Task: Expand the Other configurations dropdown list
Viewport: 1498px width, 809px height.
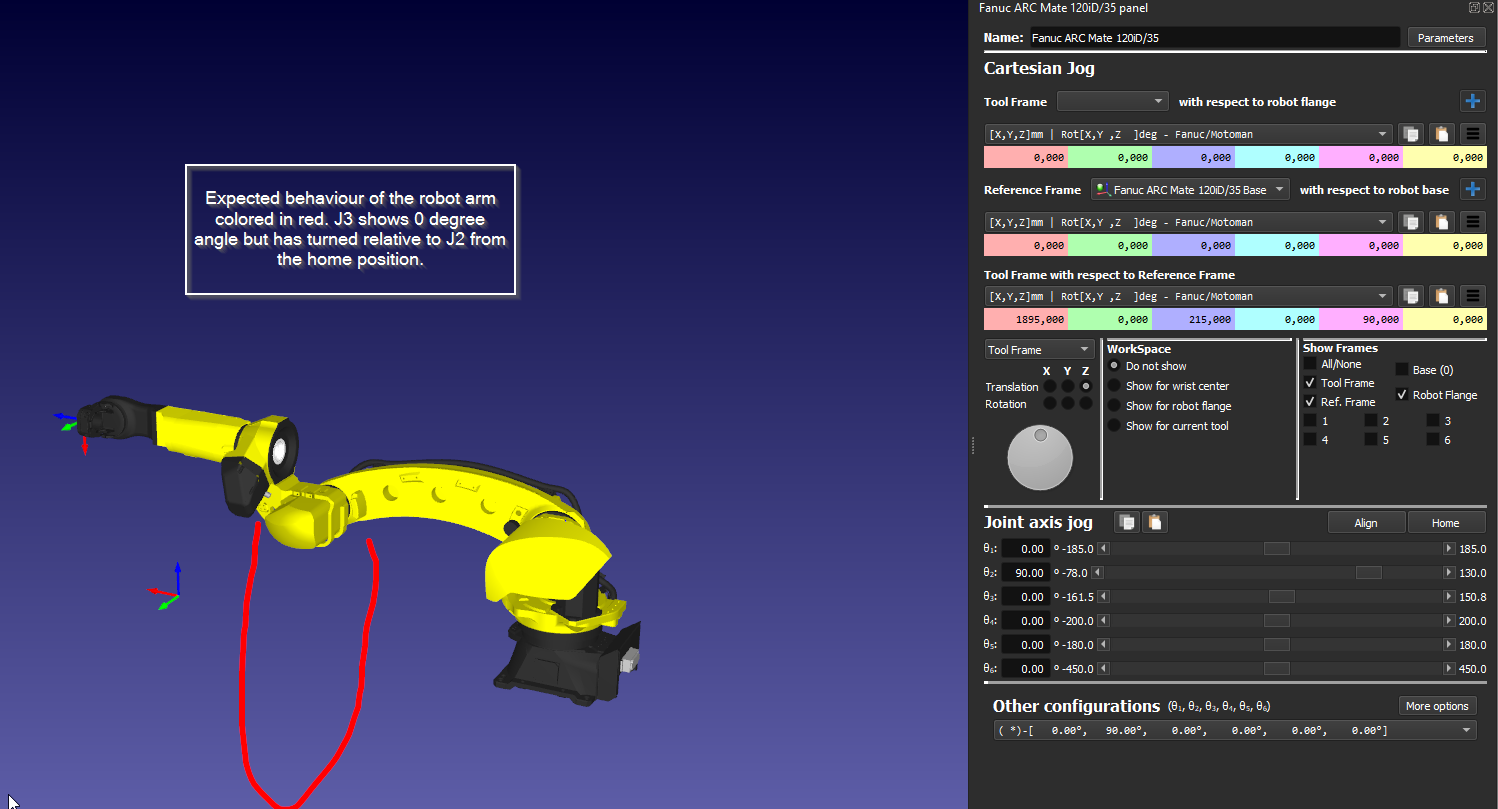Action: pos(1467,731)
